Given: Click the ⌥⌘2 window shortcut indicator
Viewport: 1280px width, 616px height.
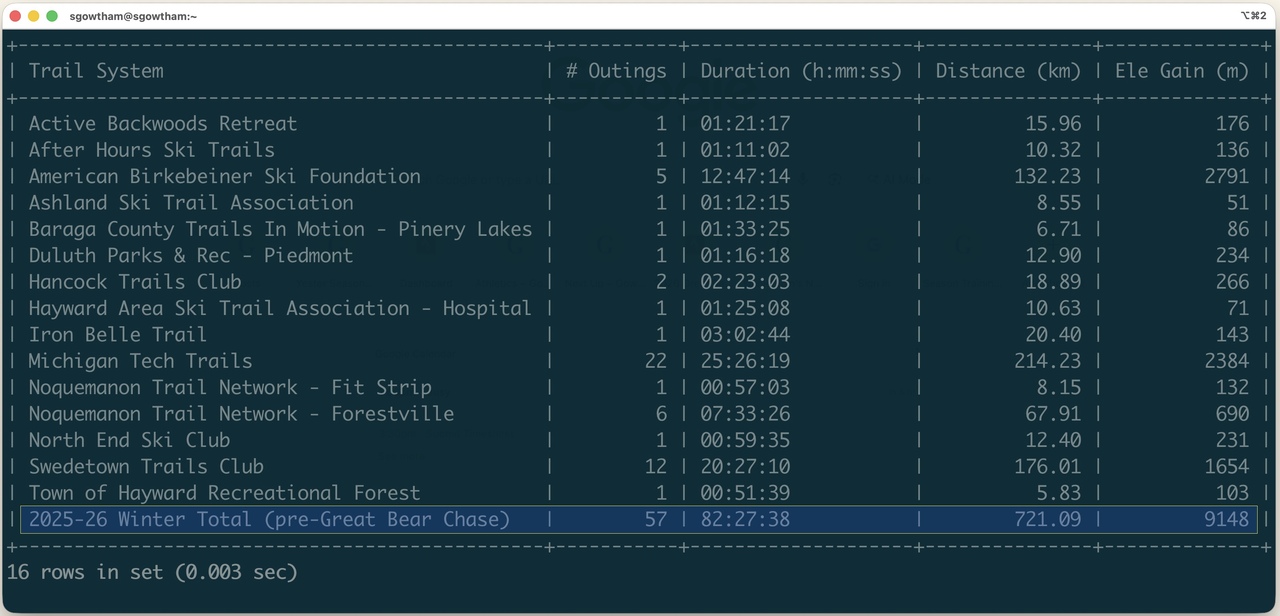Looking at the screenshot, I should coord(1254,16).
